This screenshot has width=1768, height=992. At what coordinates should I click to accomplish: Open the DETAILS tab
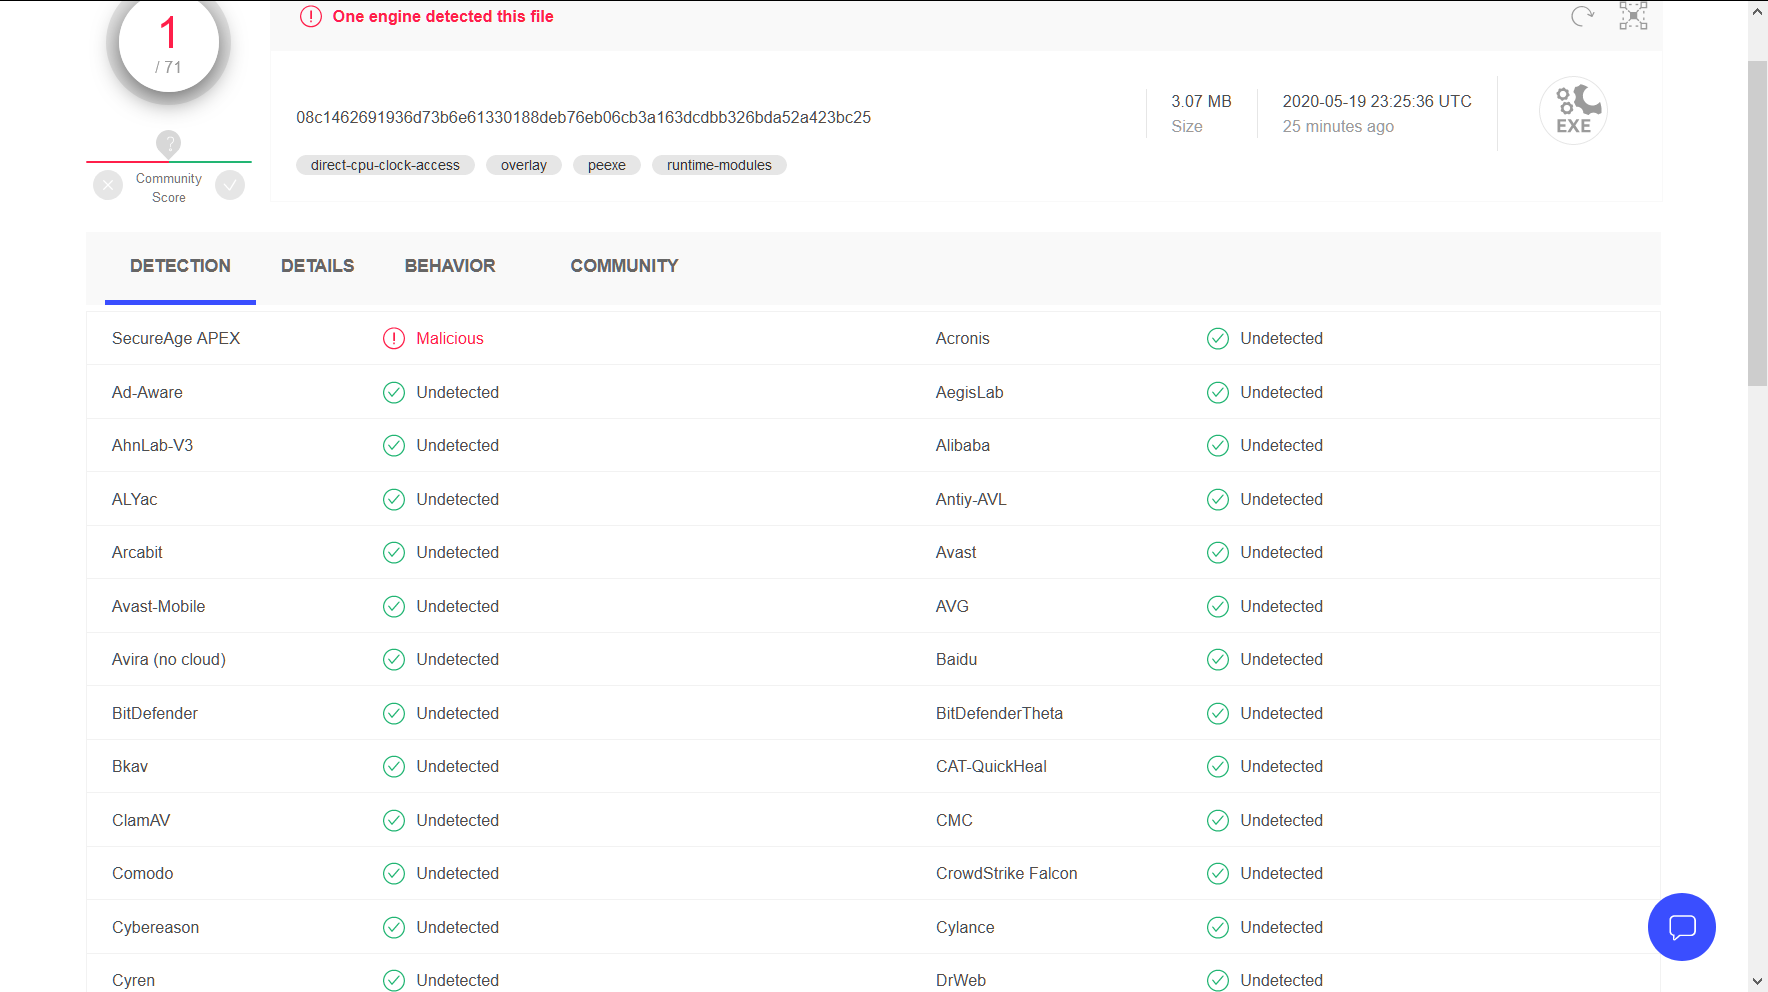[318, 266]
